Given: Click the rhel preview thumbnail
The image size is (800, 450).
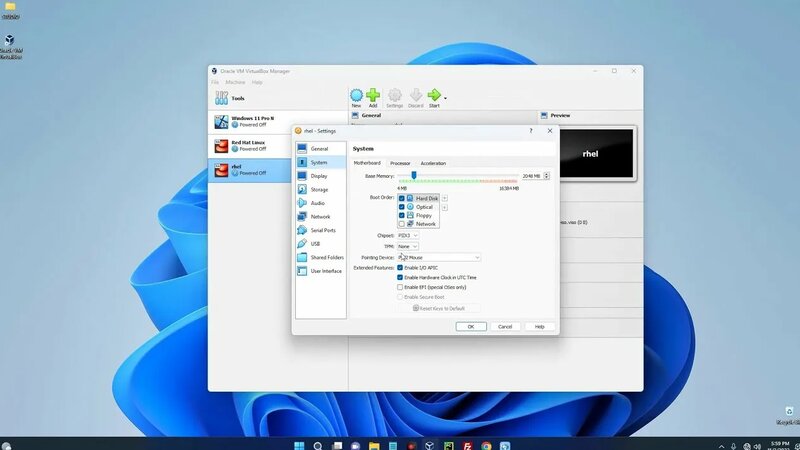Looking at the screenshot, I should (596, 154).
